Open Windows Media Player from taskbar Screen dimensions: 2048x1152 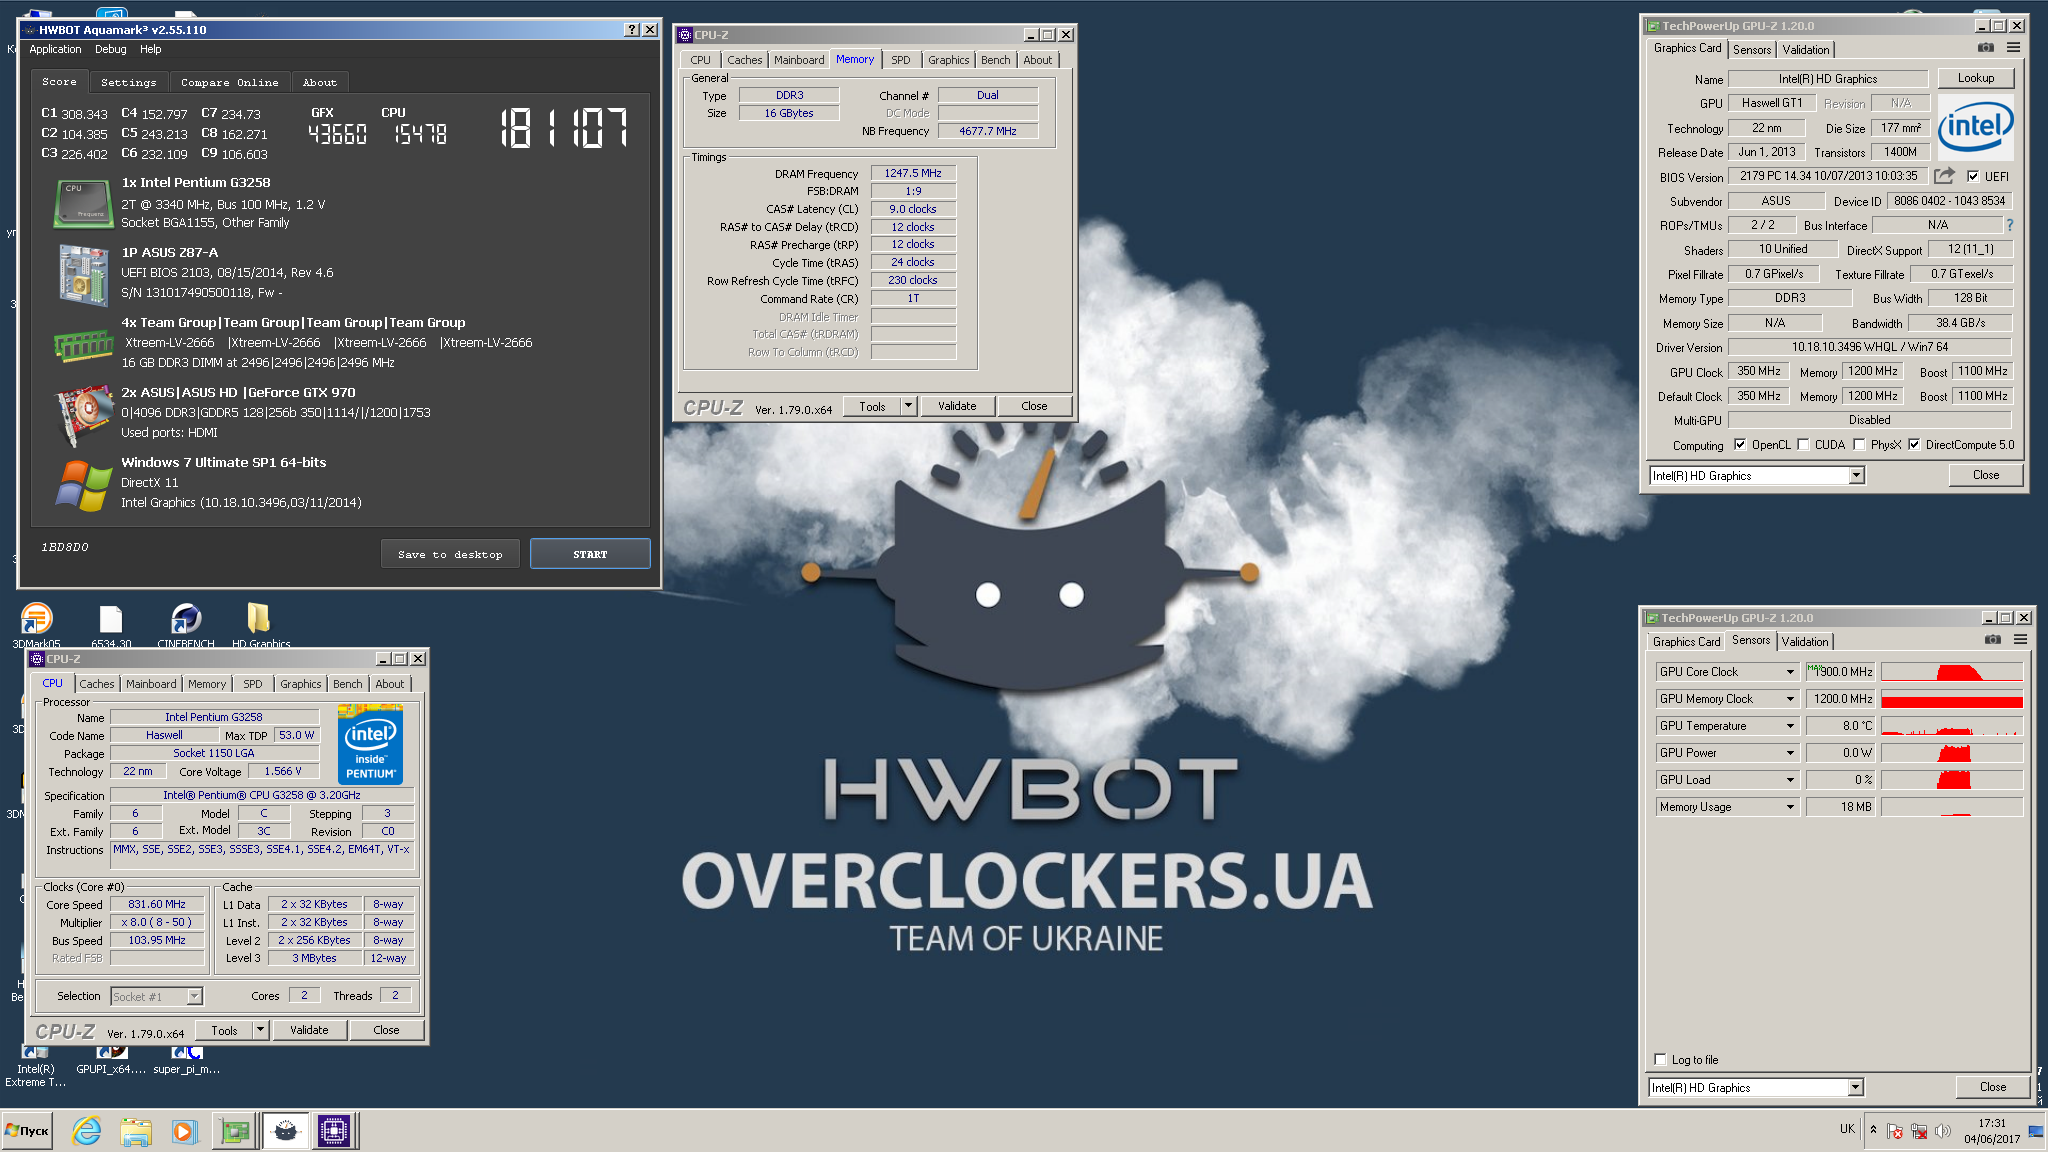[x=184, y=1131]
